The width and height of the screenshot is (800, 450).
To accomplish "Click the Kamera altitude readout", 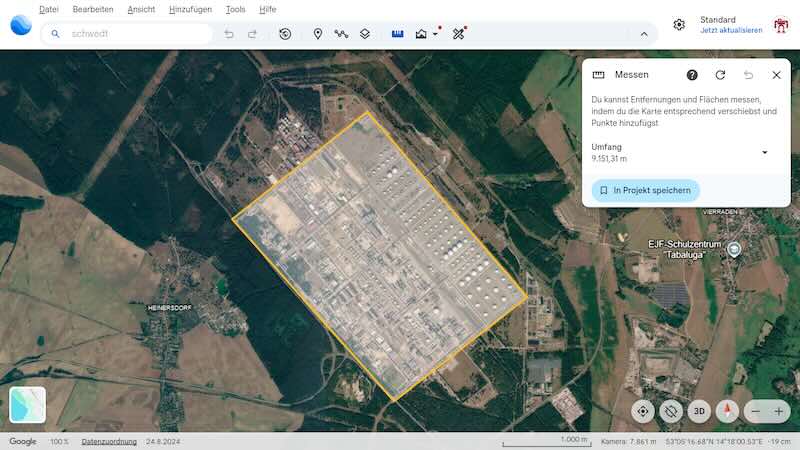I will pos(629,441).
